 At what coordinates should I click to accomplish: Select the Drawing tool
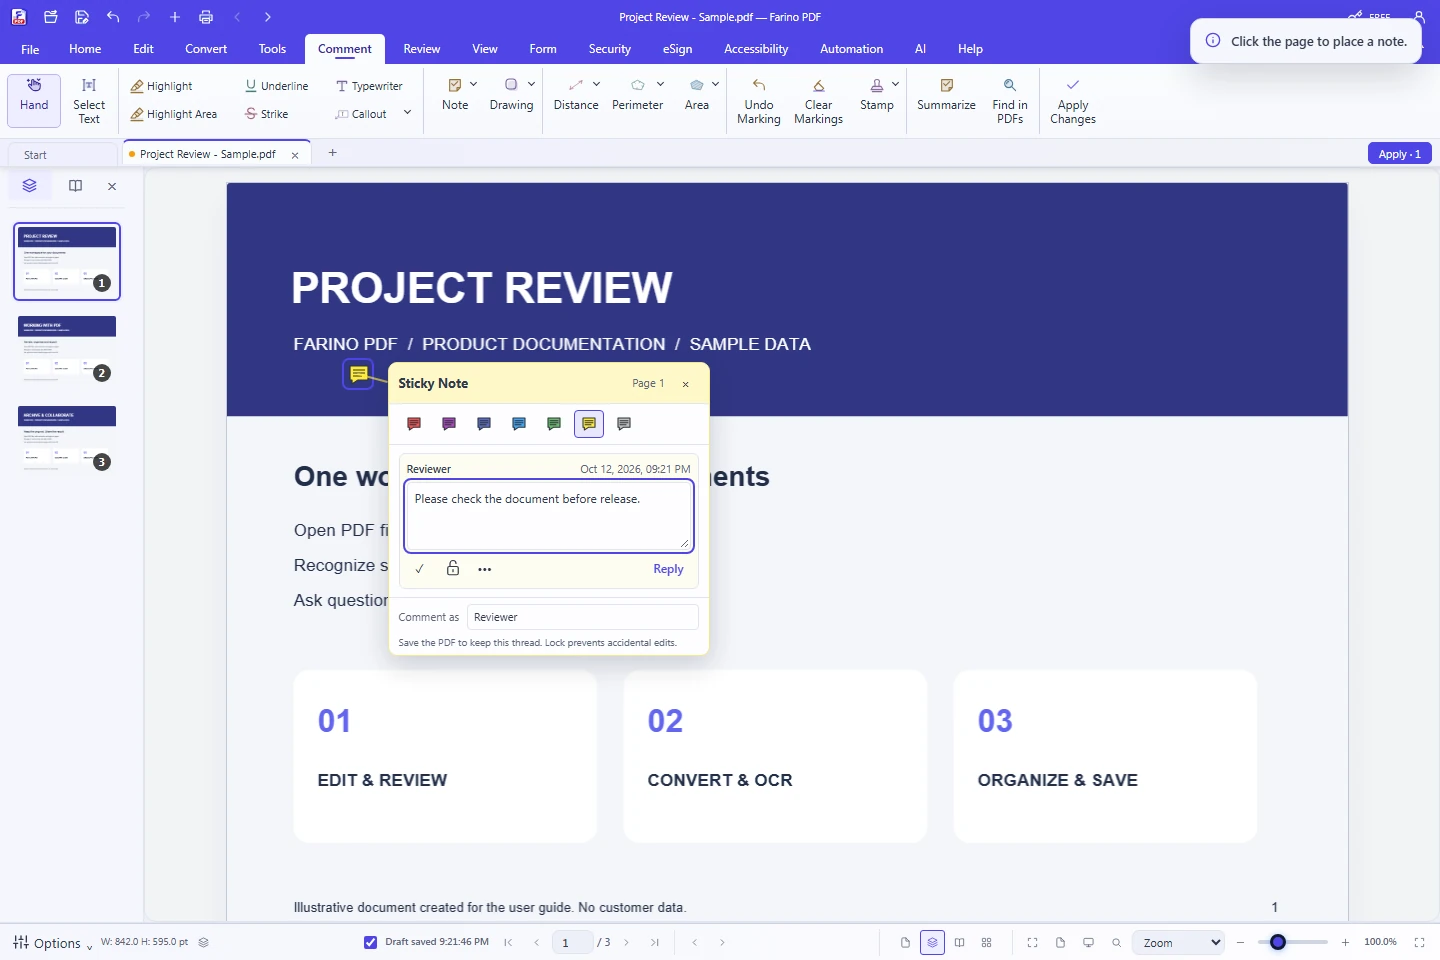tap(511, 96)
